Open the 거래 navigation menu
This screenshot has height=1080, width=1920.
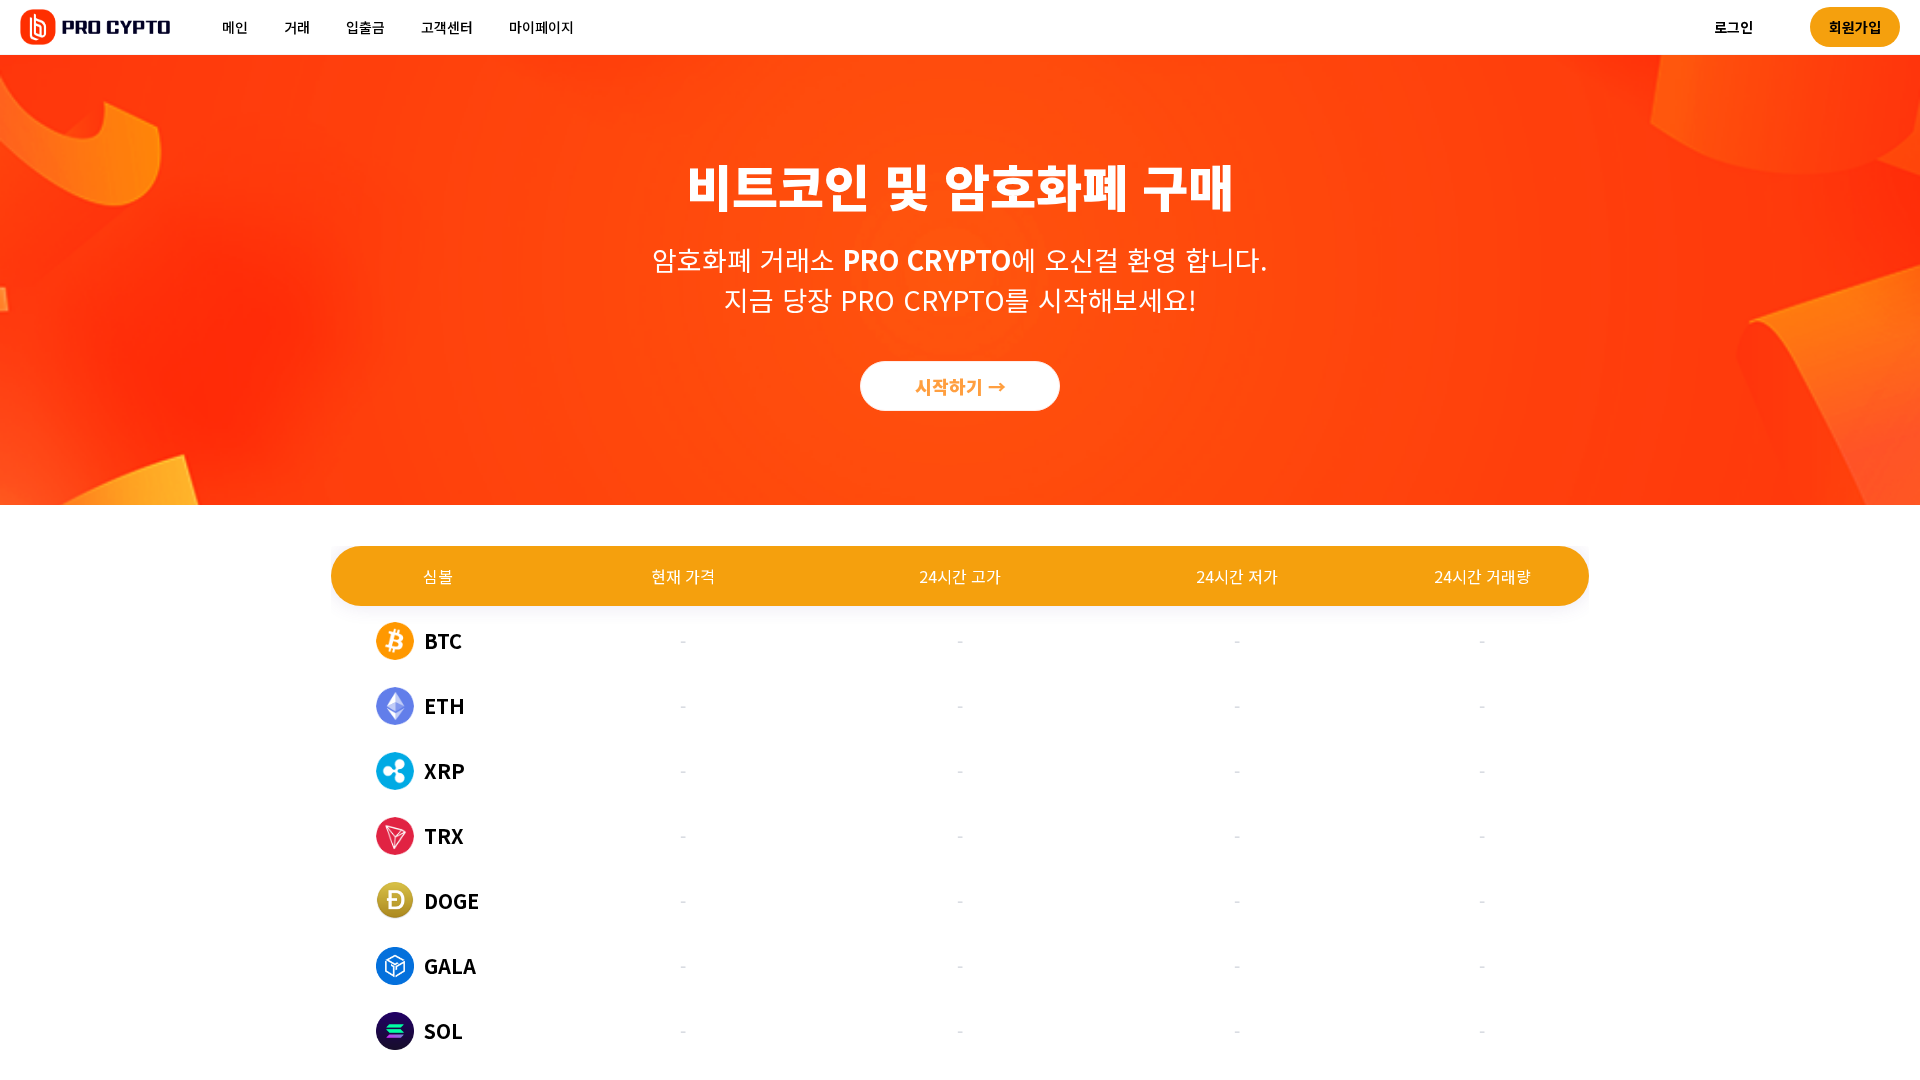pyautogui.click(x=296, y=27)
